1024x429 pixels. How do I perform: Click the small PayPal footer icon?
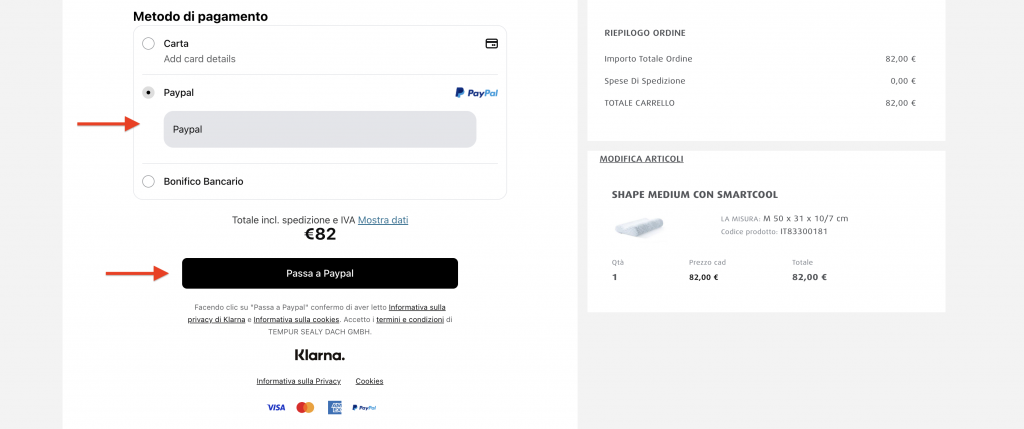[x=364, y=407]
